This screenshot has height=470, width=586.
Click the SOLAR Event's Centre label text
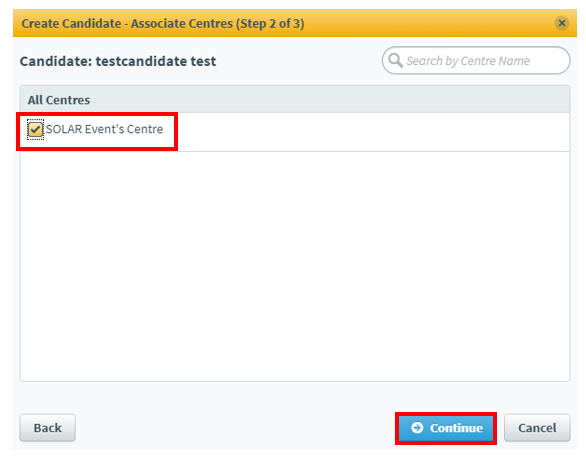[104, 129]
